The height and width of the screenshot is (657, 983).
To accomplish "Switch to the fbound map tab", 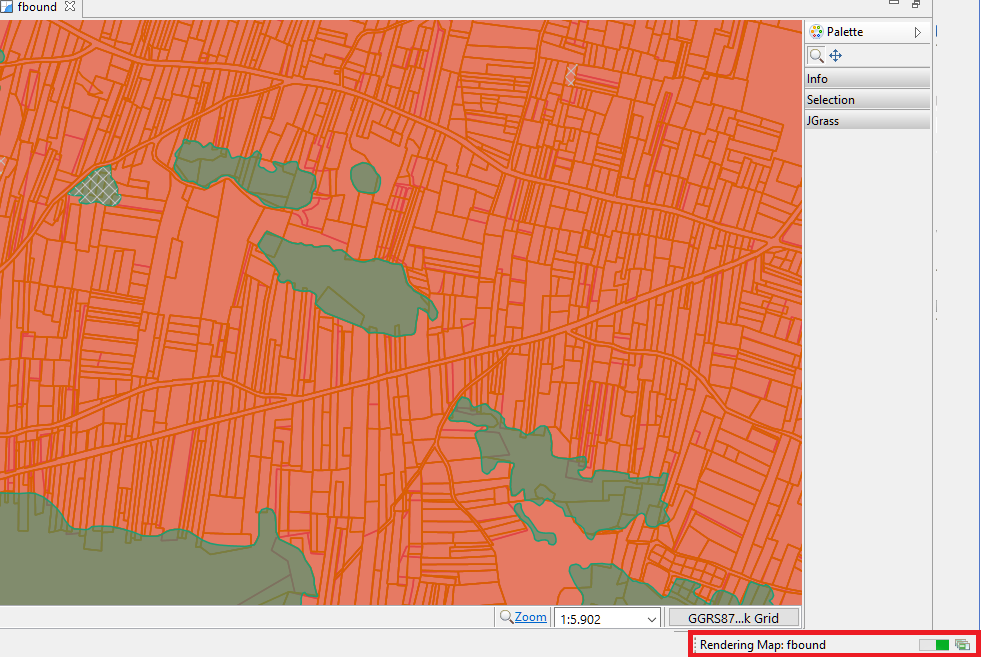I will [37, 7].
